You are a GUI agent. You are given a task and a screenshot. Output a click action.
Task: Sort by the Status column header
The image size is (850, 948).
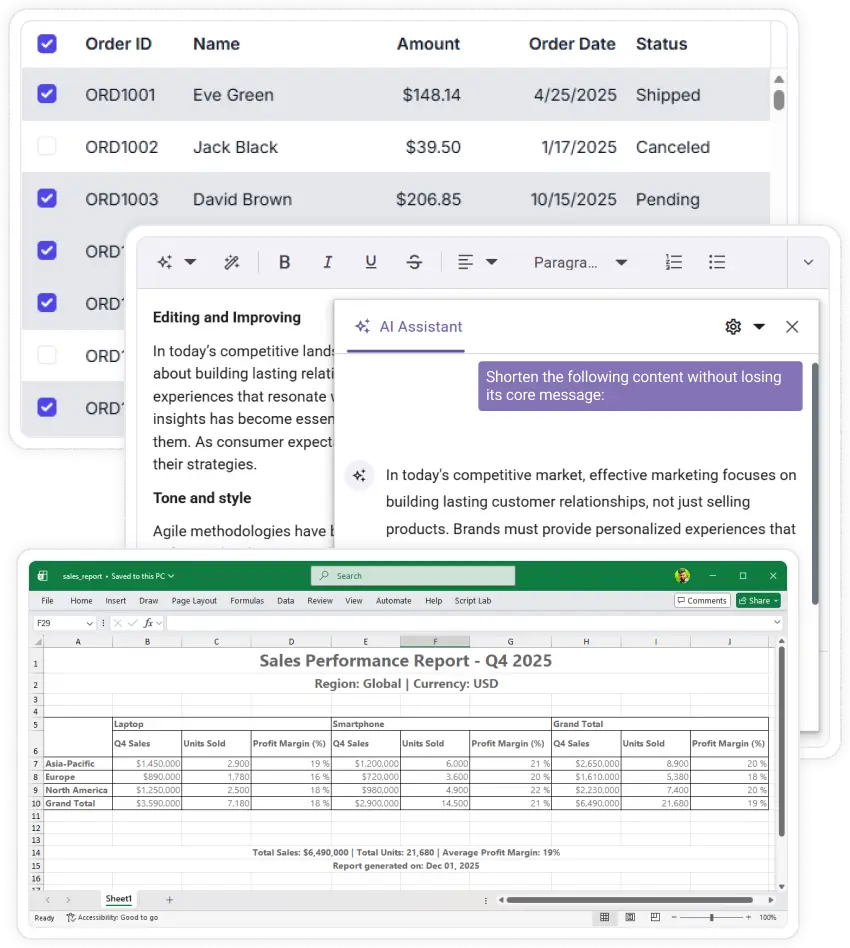[x=661, y=44]
